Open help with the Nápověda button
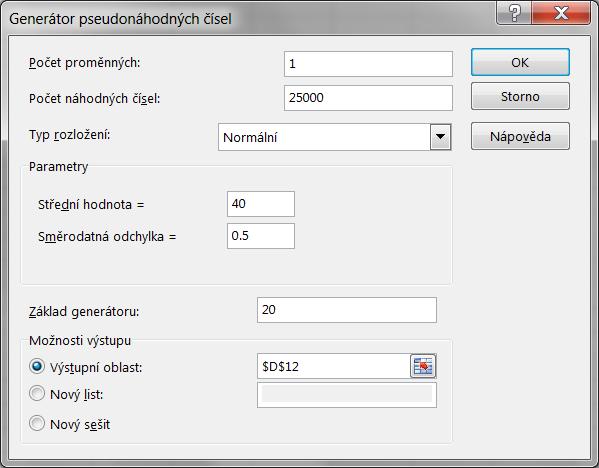Screen dimensions: 599x468 pos(520,136)
